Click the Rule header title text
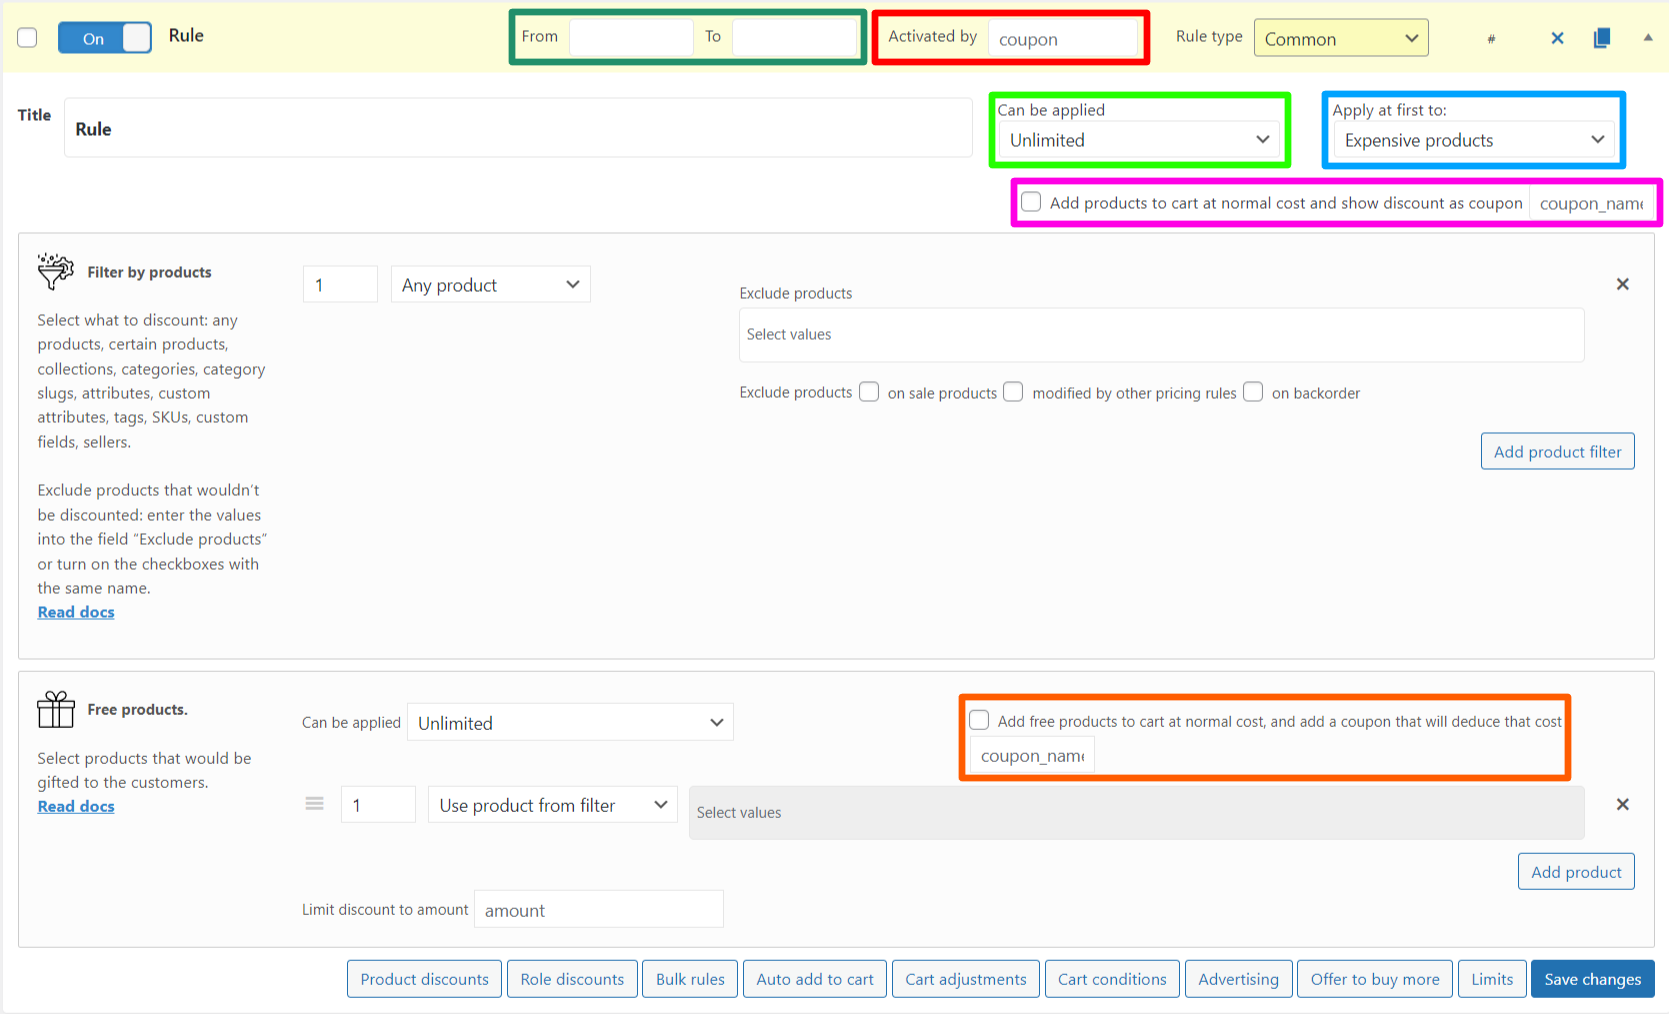The width and height of the screenshot is (1669, 1014). coord(186,35)
